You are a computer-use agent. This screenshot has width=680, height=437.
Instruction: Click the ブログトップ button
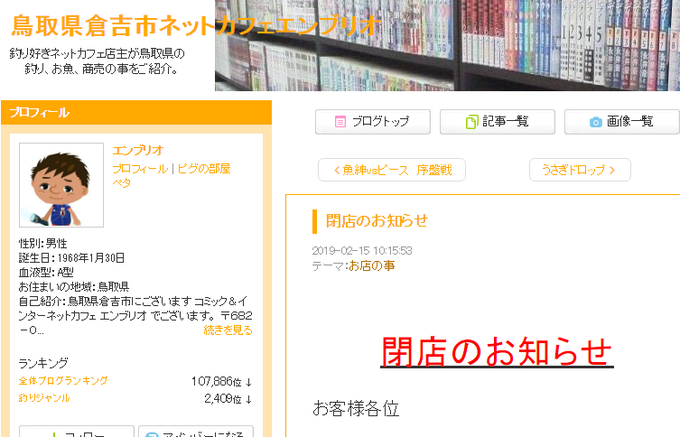(373, 122)
